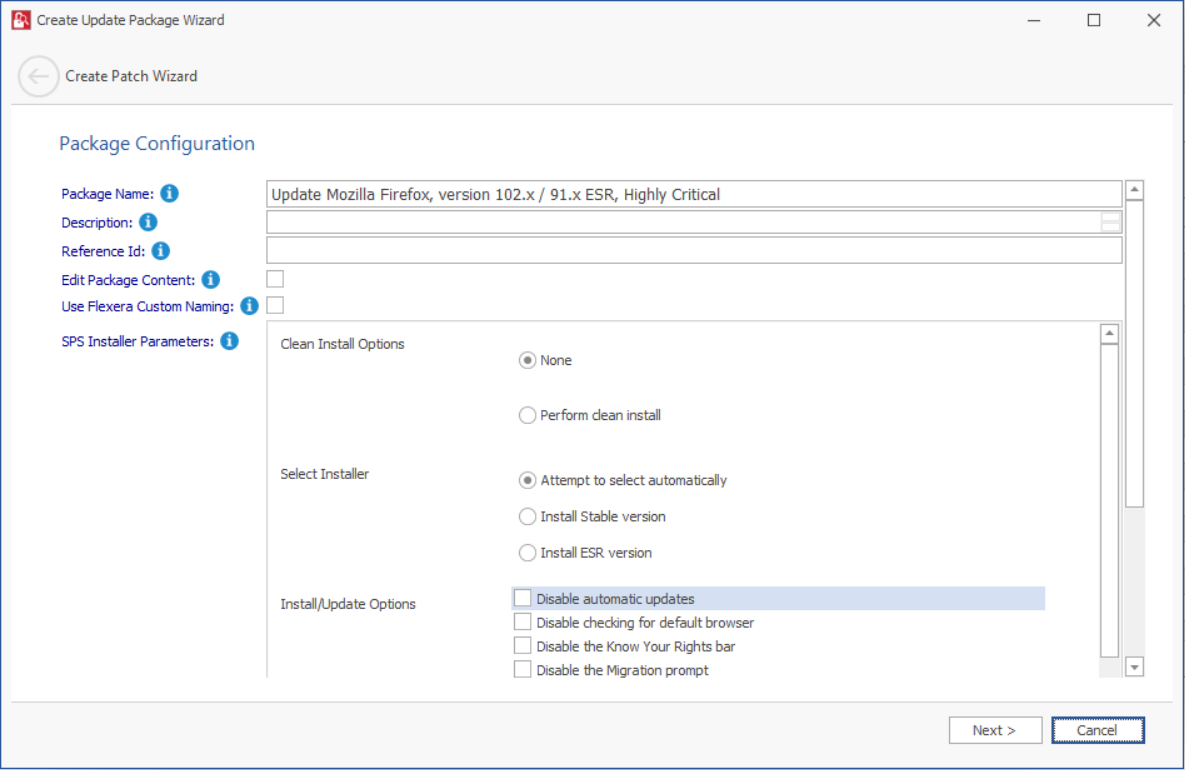Check Disable automatic updates option

click(x=523, y=598)
